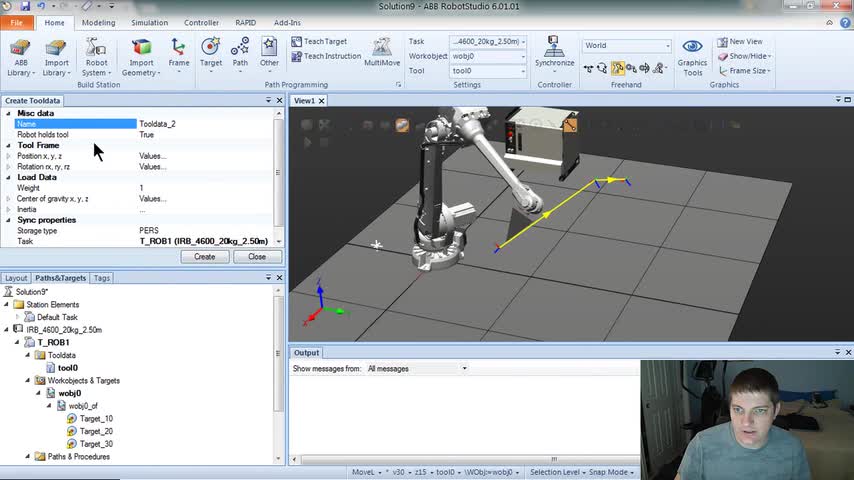854x480 pixels.
Task: Collapse the Load Data section
Action: pos(8,178)
